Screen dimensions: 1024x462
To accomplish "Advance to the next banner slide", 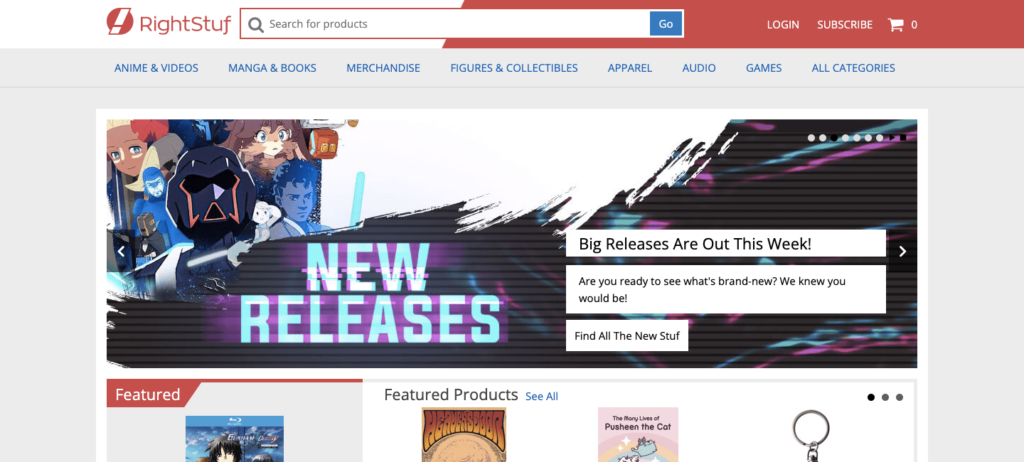I will click(x=903, y=251).
